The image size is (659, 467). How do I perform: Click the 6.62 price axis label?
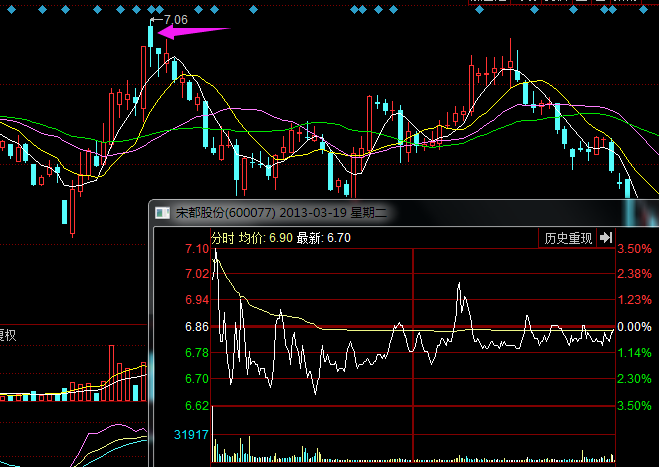coord(197,406)
